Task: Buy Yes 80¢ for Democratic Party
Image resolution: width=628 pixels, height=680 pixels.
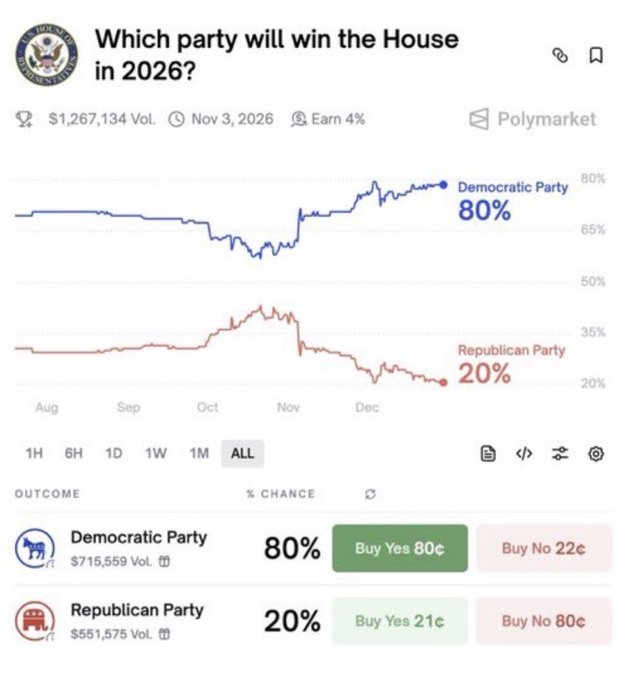Action: [399, 548]
